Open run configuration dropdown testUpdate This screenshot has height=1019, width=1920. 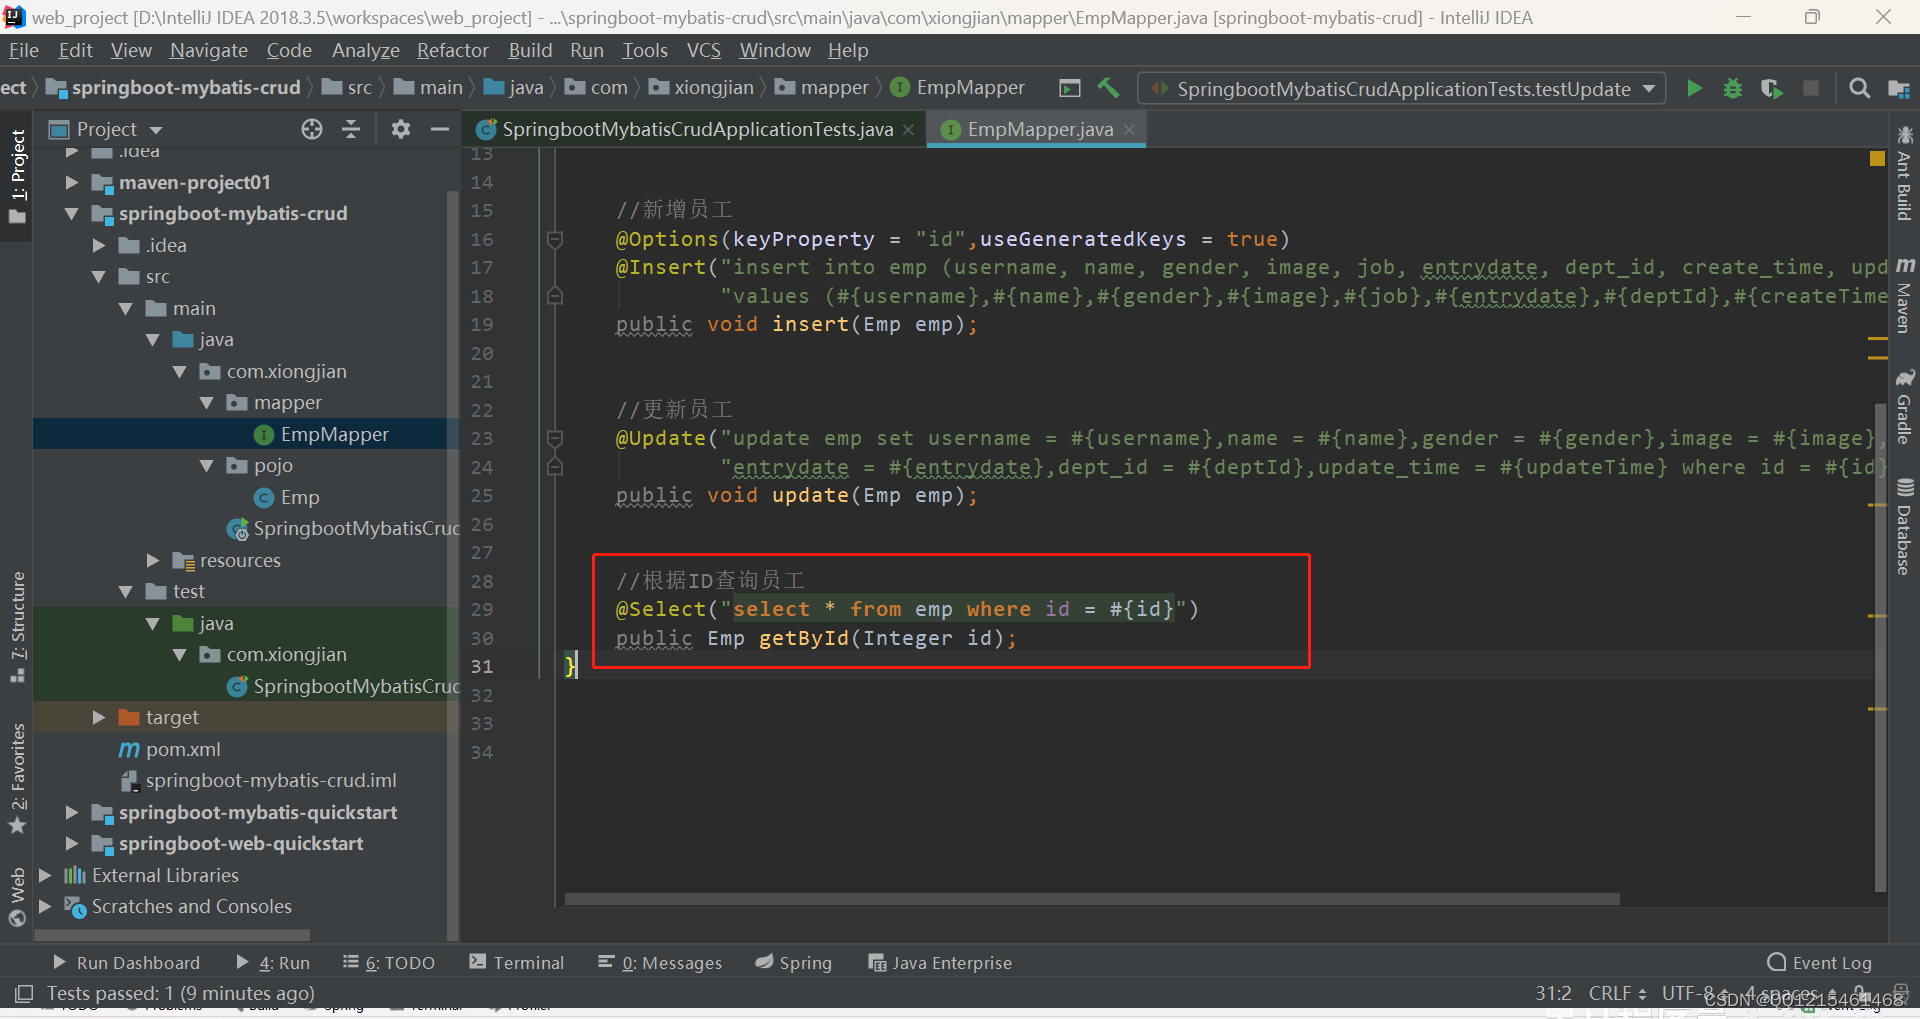pos(1401,88)
